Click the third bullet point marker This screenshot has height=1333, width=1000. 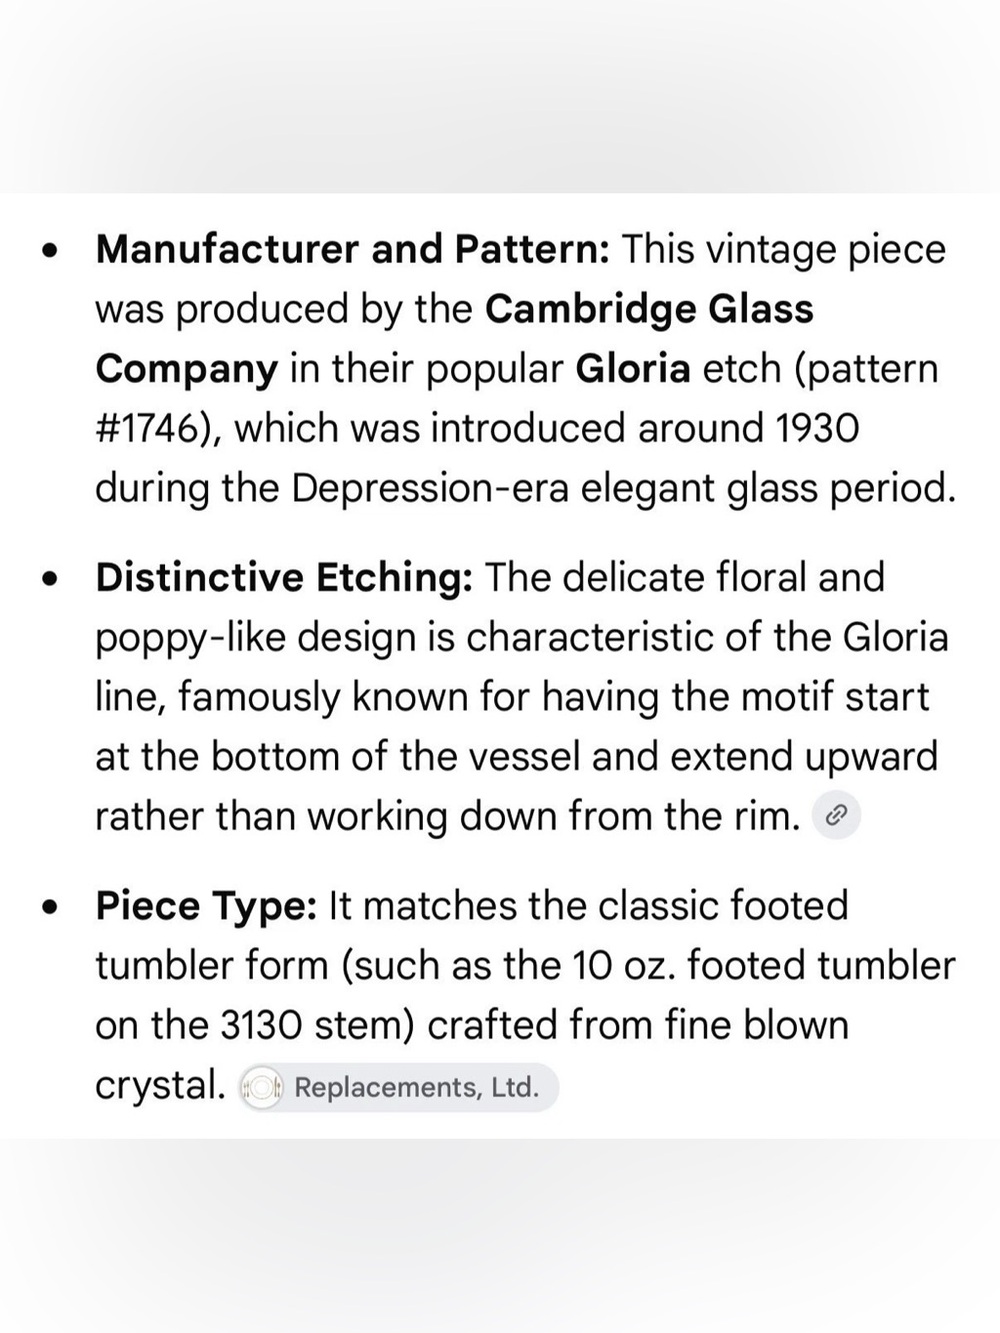coord(49,908)
